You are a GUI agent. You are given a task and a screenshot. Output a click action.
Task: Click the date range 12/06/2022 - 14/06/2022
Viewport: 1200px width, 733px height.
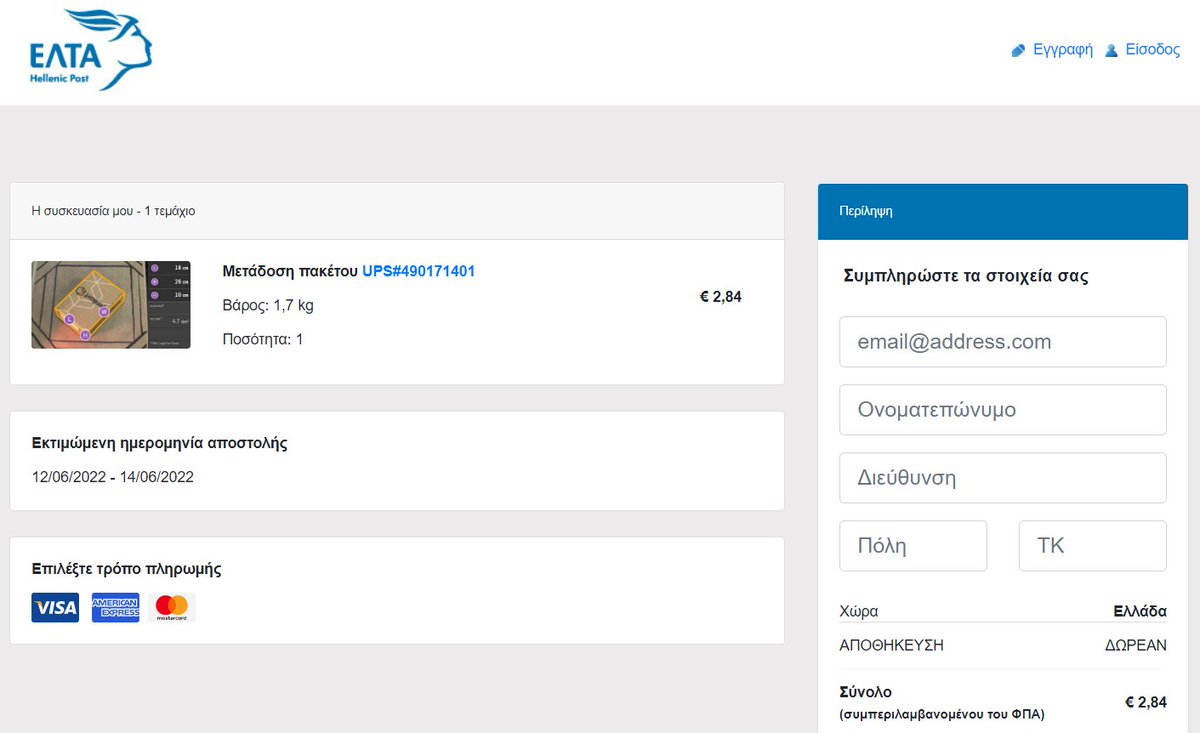[x=113, y=477]
